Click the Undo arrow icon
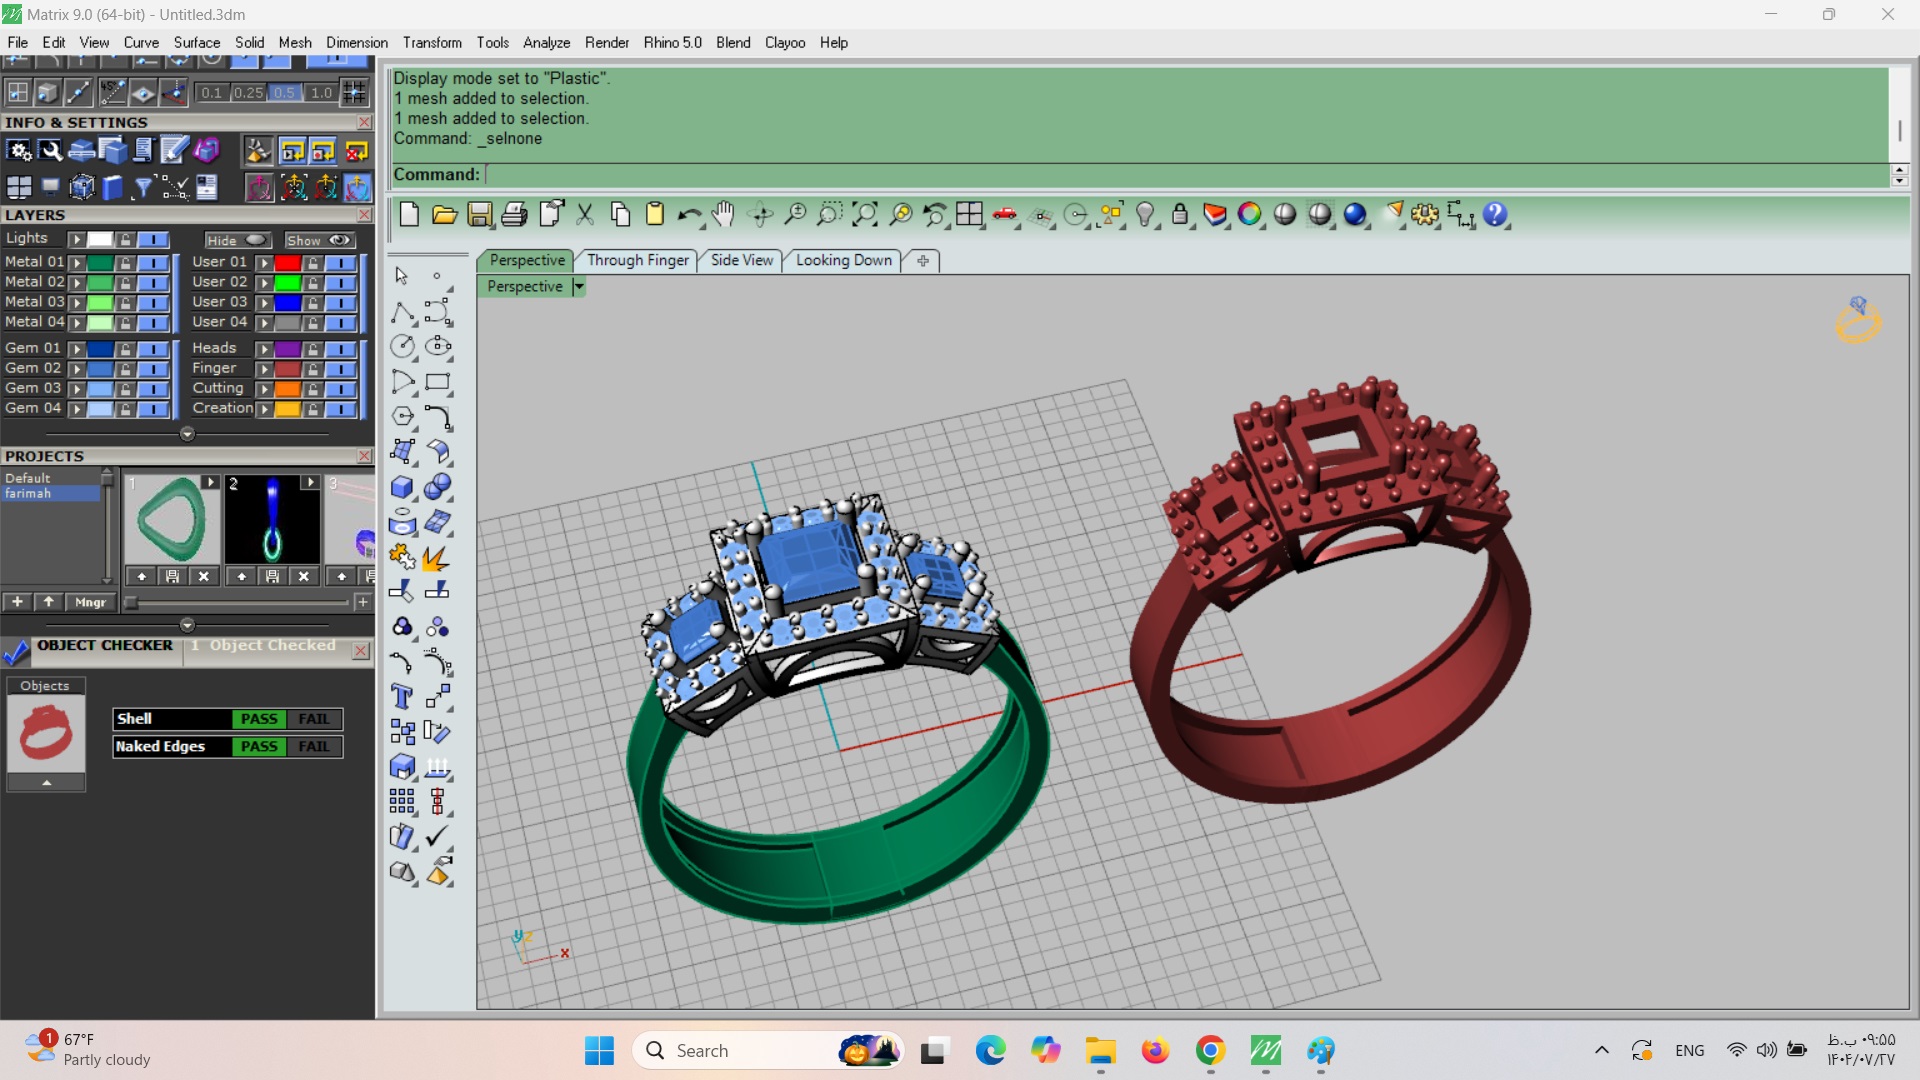The height and width of the screenshot is (1080, 1920). (x=688, y=214)
